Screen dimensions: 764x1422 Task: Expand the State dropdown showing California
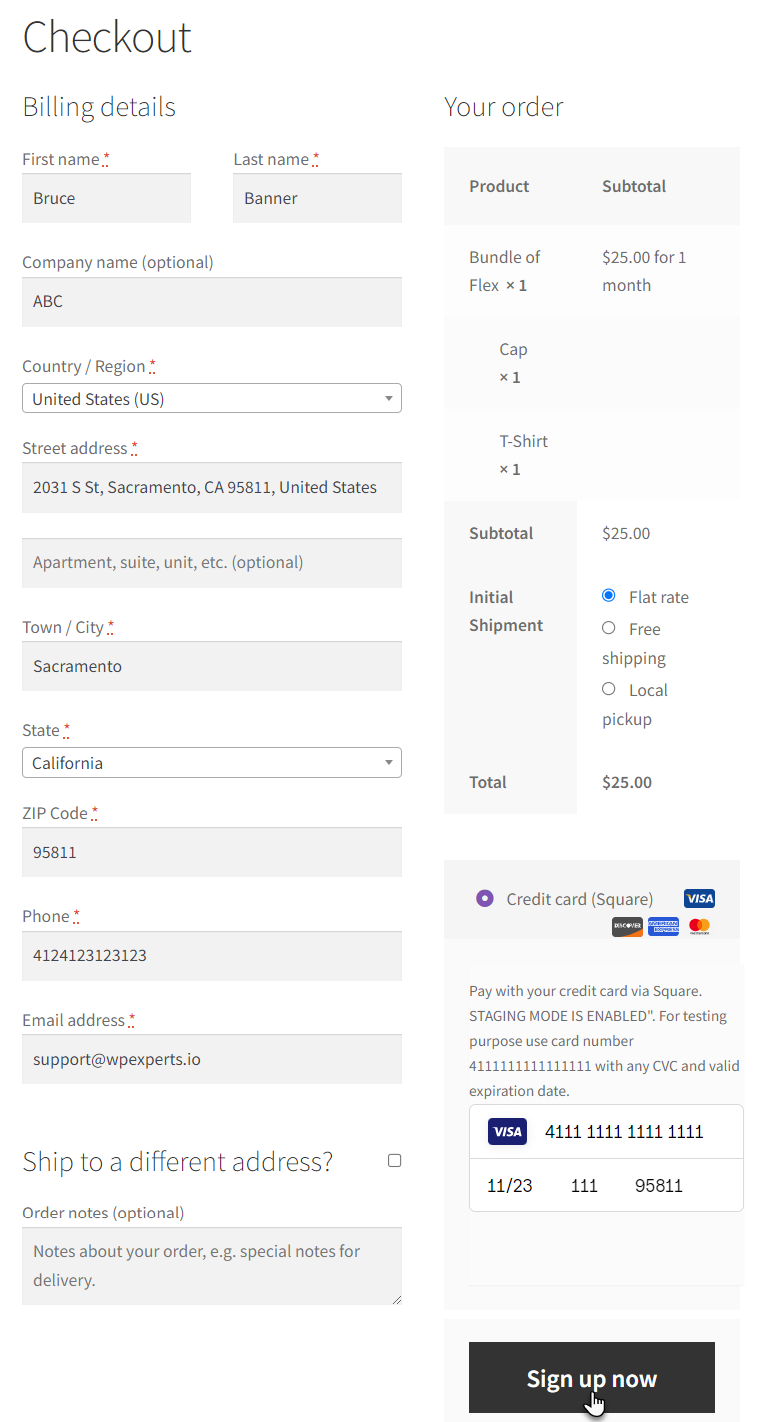(212, 762)
